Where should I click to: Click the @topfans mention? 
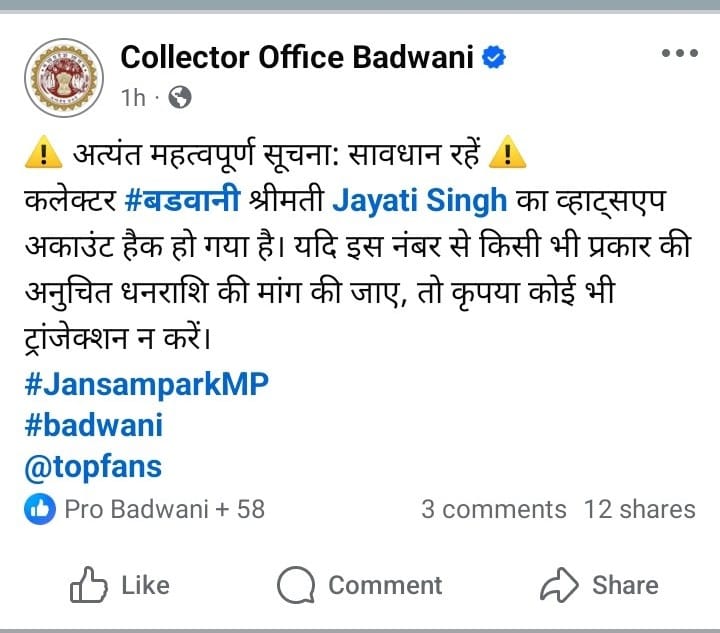coord(93,467)
